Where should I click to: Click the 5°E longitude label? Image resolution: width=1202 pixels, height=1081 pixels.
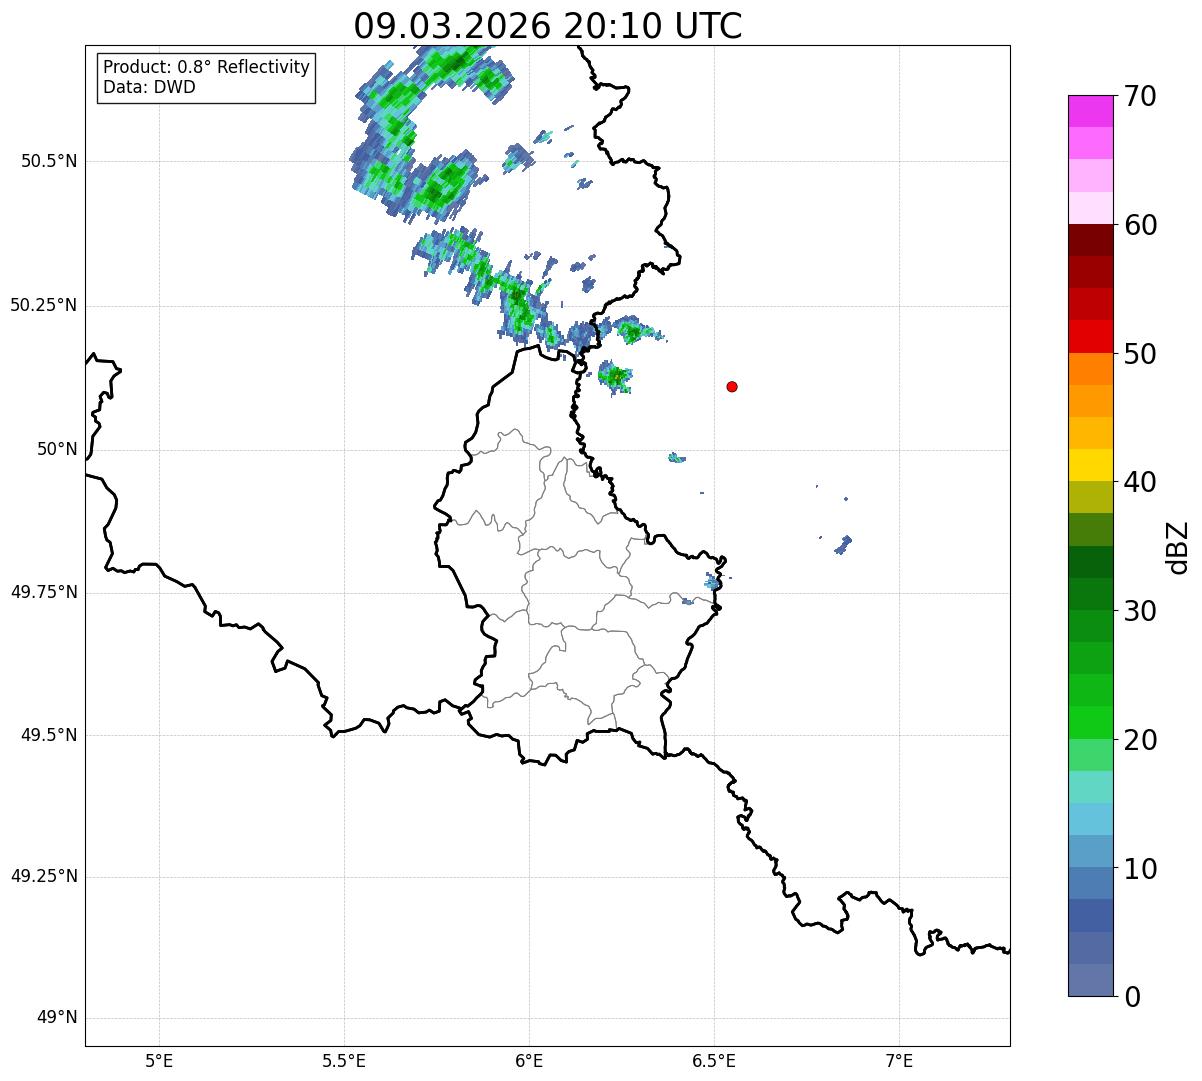(159, 1061)
